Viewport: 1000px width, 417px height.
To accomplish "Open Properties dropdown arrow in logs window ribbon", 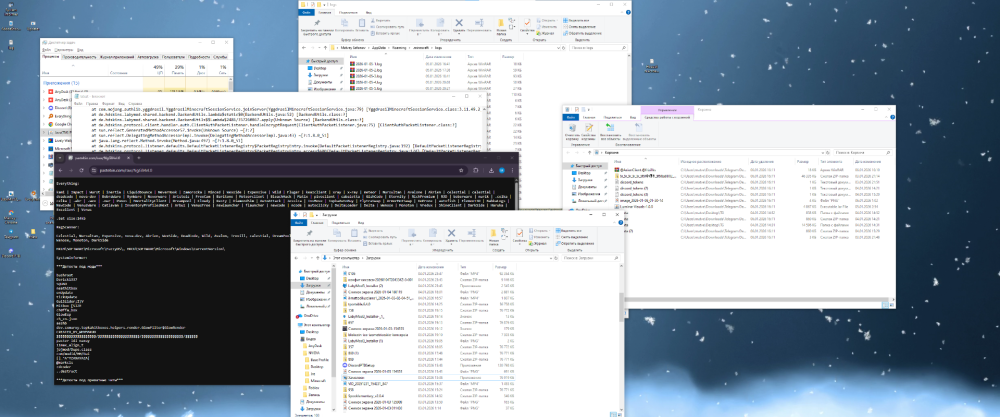I will click(x=527, y=34).
